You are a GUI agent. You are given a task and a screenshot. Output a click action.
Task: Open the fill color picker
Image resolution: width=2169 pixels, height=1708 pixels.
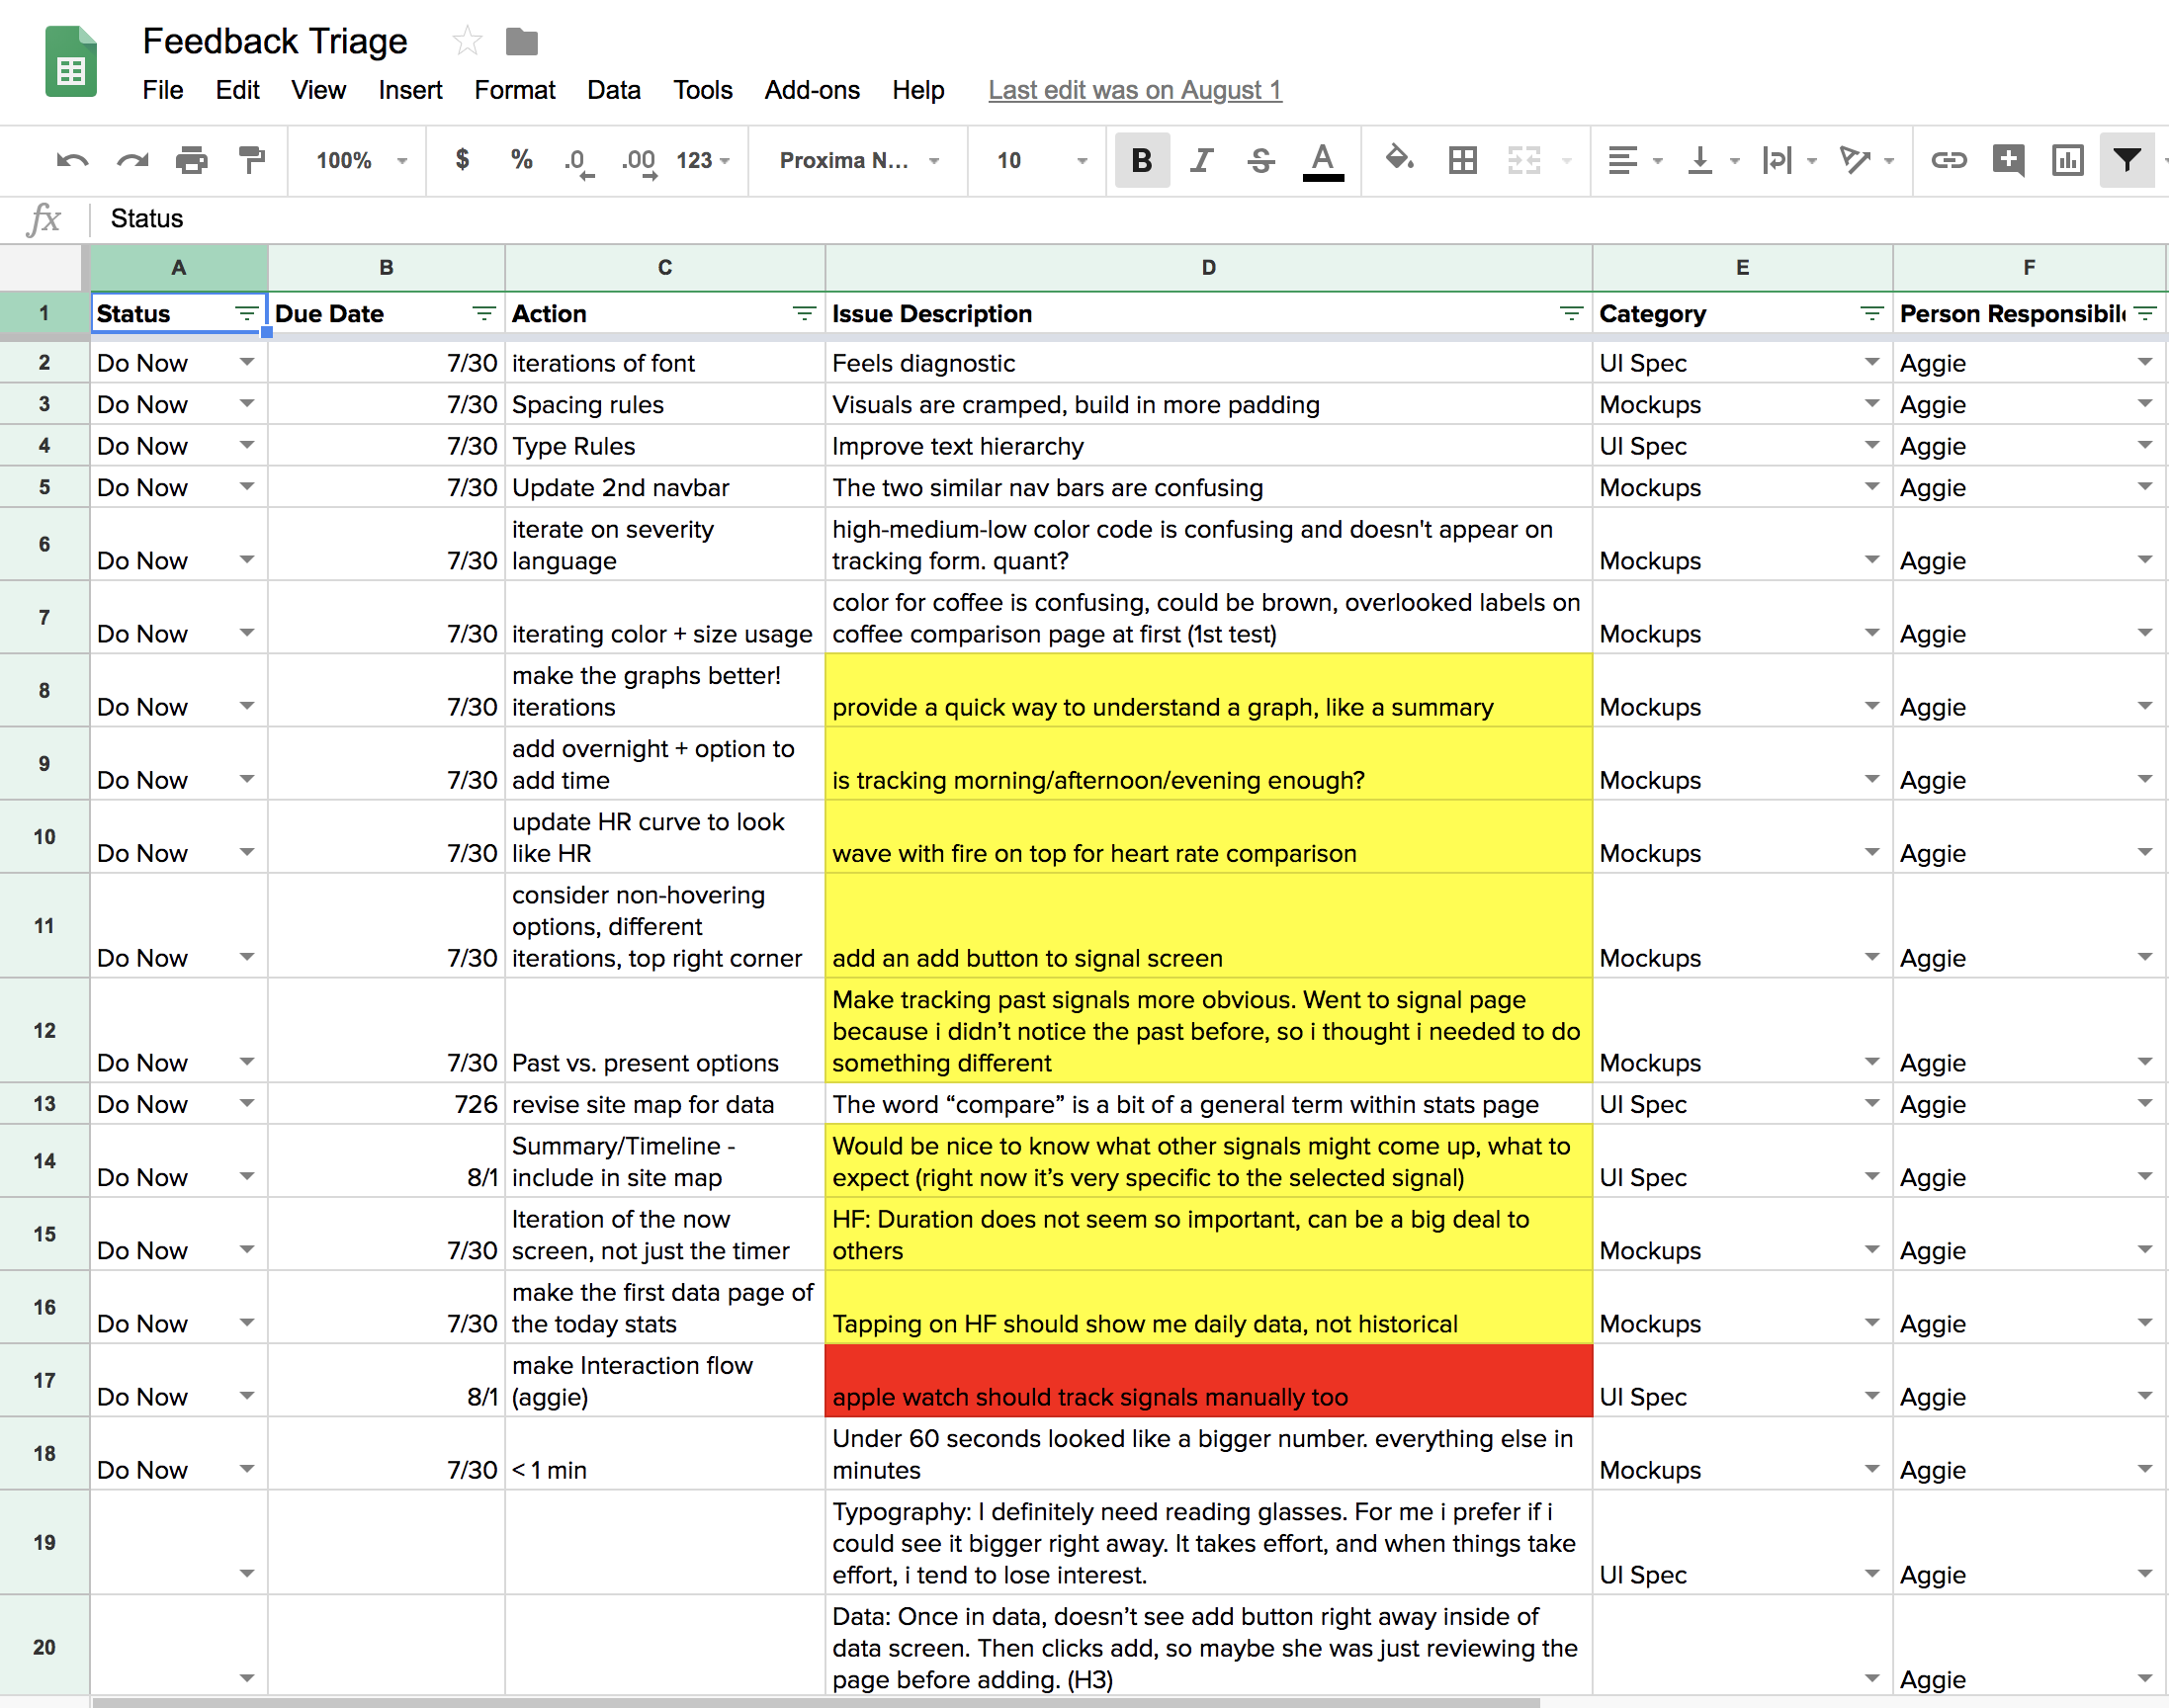pyautogui.click(x=1399, y=158)
